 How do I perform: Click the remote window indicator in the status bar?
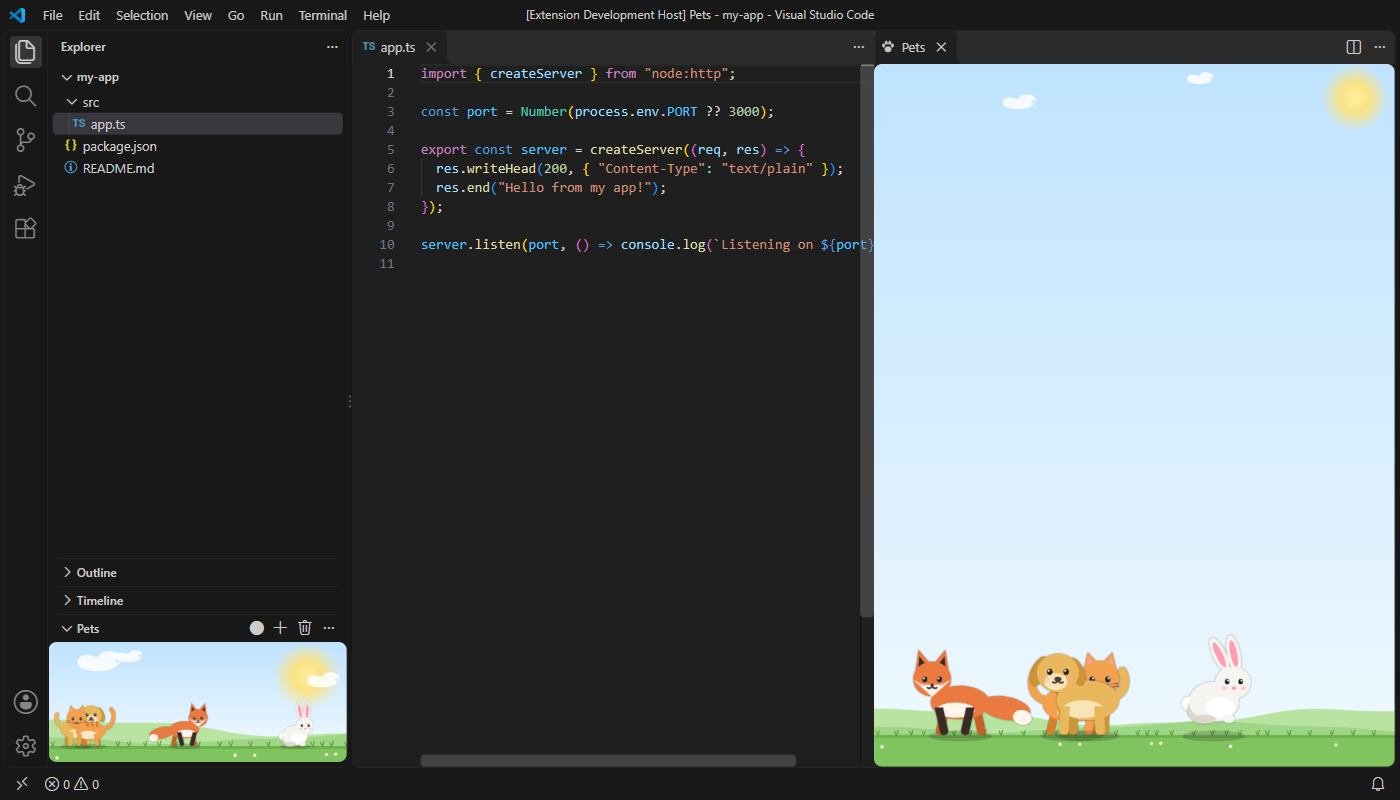pyautogui.click(x=22, y=784)
